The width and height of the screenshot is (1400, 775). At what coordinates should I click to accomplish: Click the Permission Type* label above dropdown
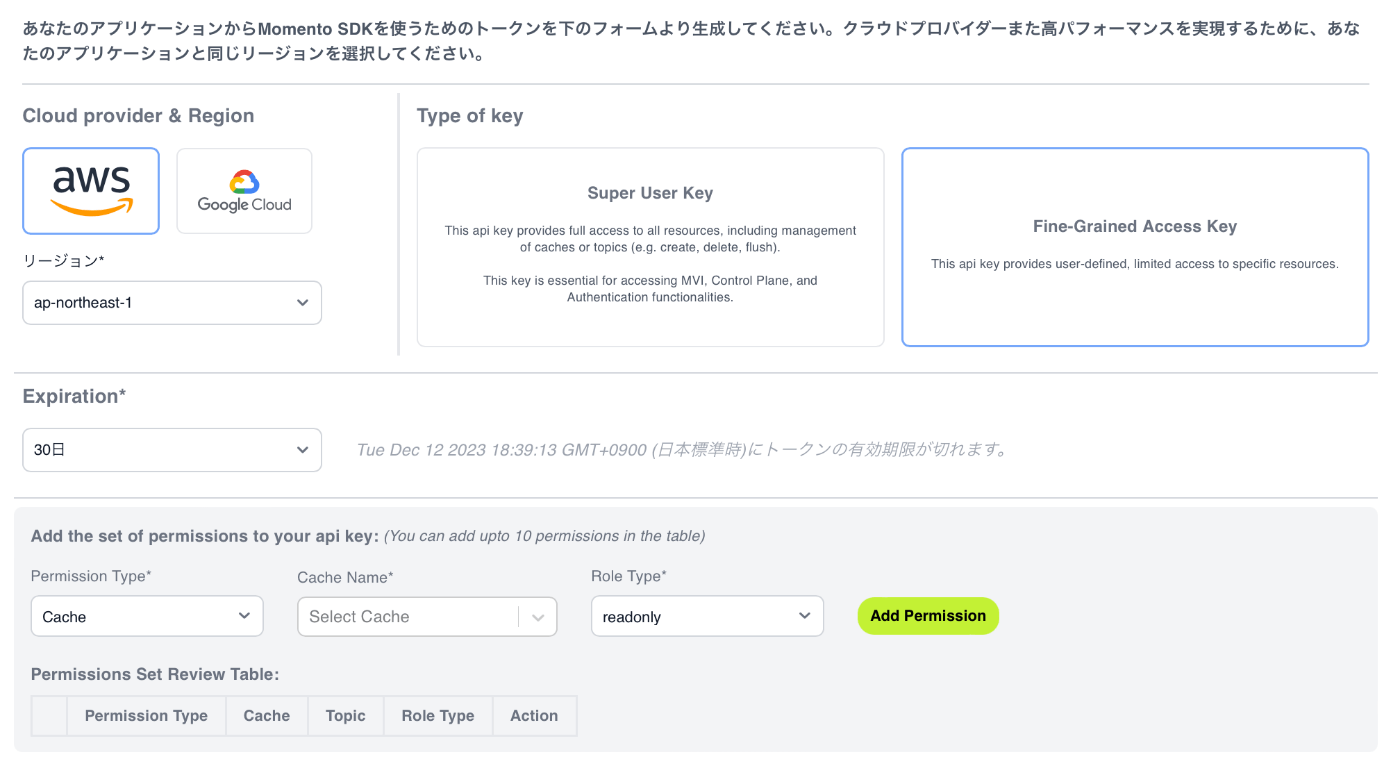coord(91,576)
